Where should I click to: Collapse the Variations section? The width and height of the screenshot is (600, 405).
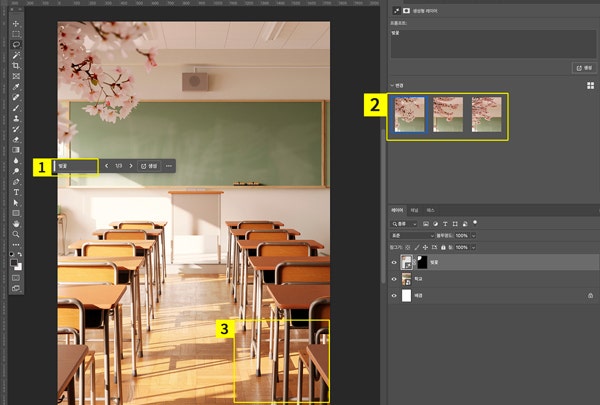click(392, 85)
